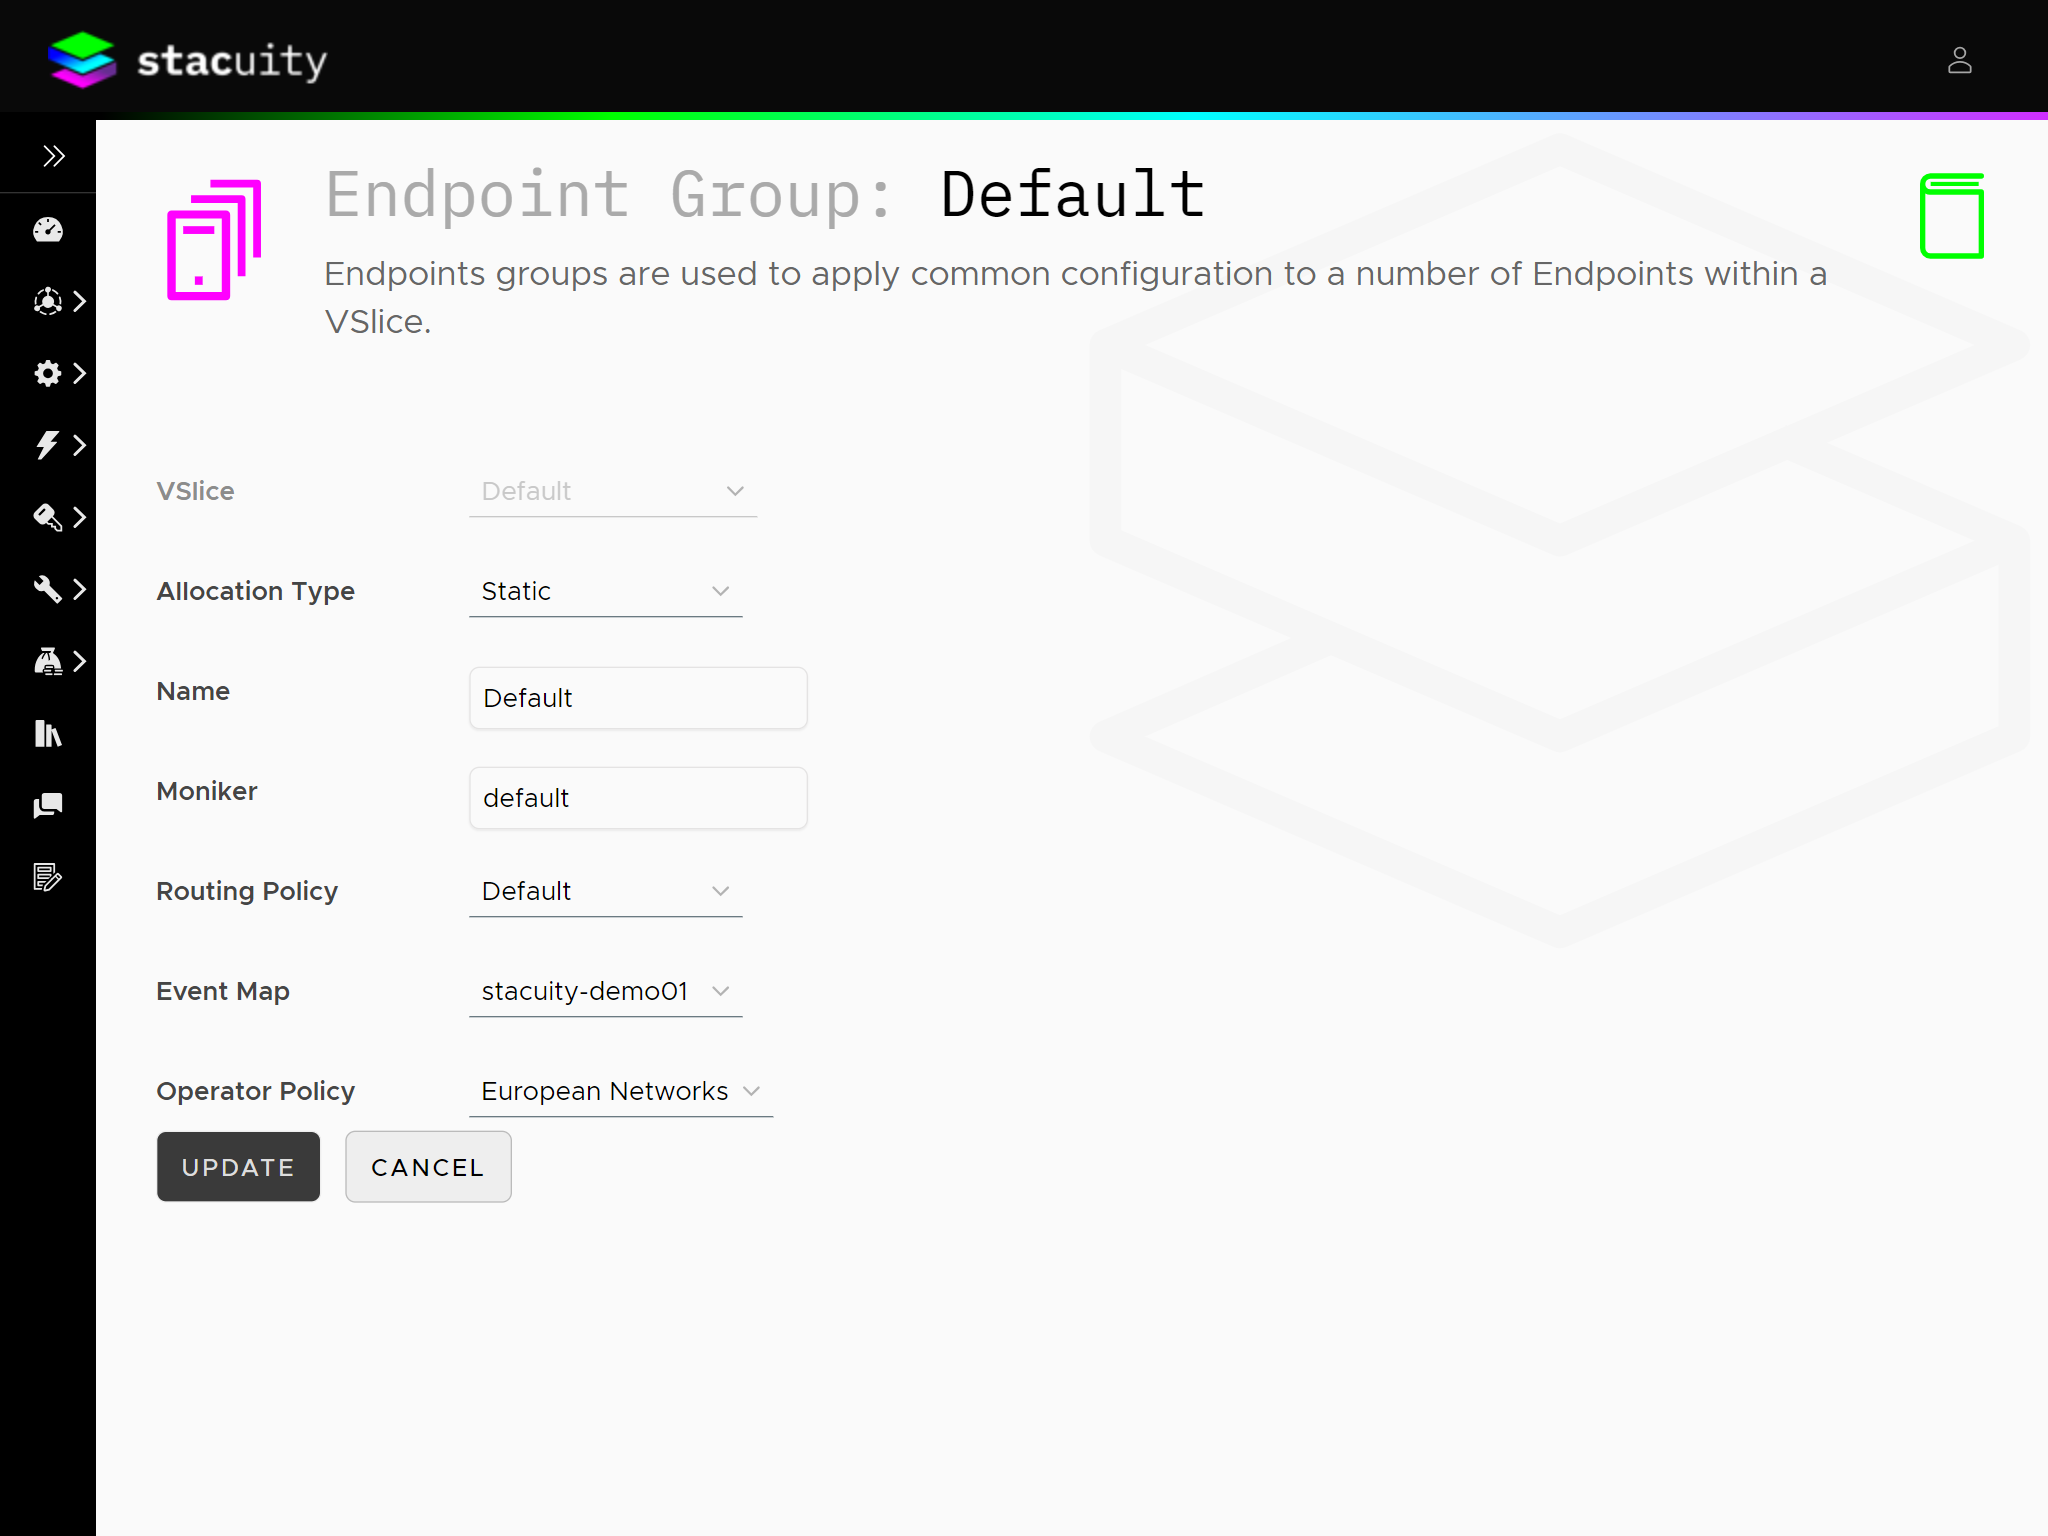Click the lightning bolt sidebar icon

(x=48, y=445)
